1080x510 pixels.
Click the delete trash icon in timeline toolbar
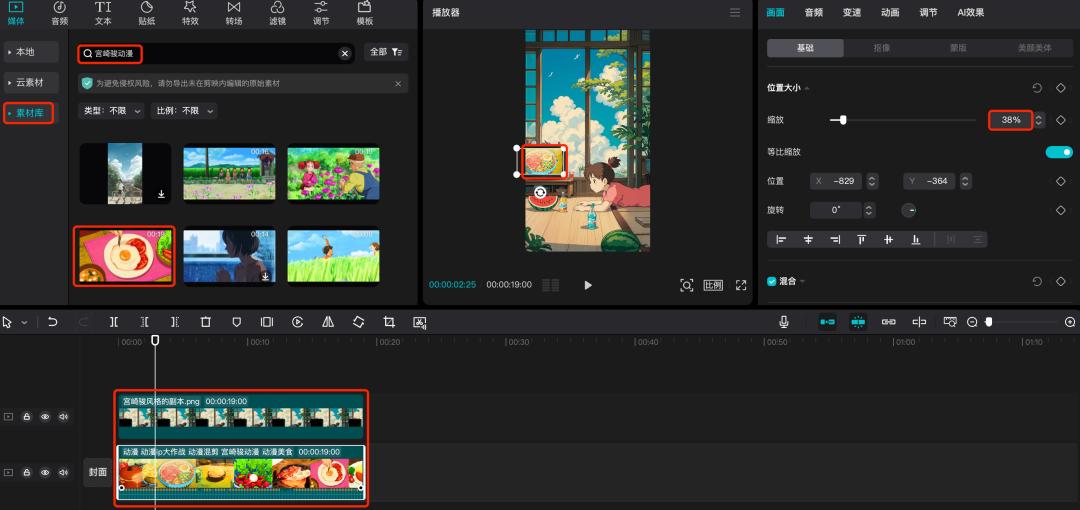205,322
